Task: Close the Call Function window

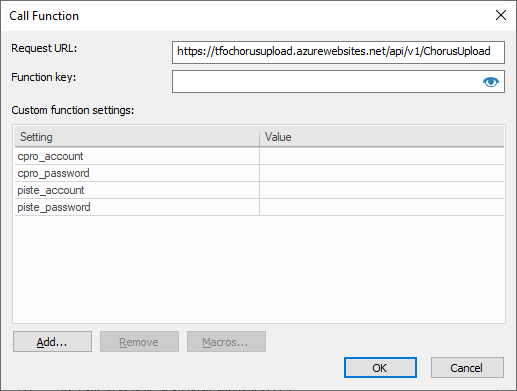Action: click(501, 15)
